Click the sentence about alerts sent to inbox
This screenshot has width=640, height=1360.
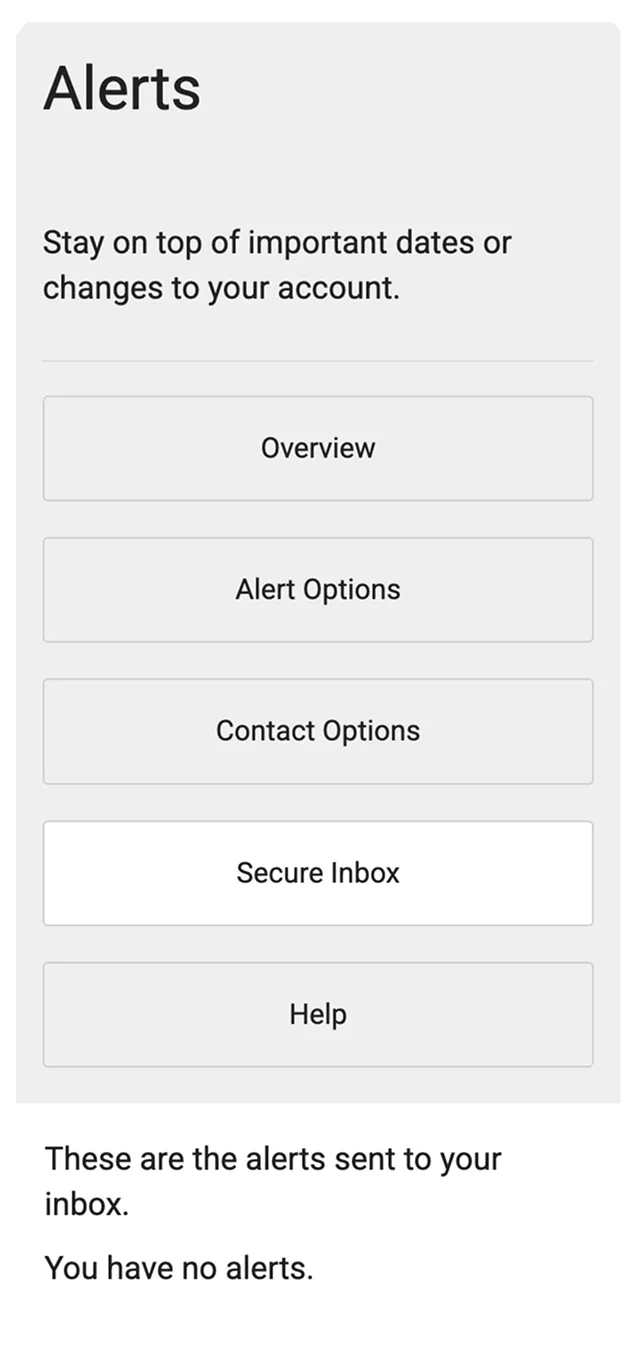[272, 1178]
